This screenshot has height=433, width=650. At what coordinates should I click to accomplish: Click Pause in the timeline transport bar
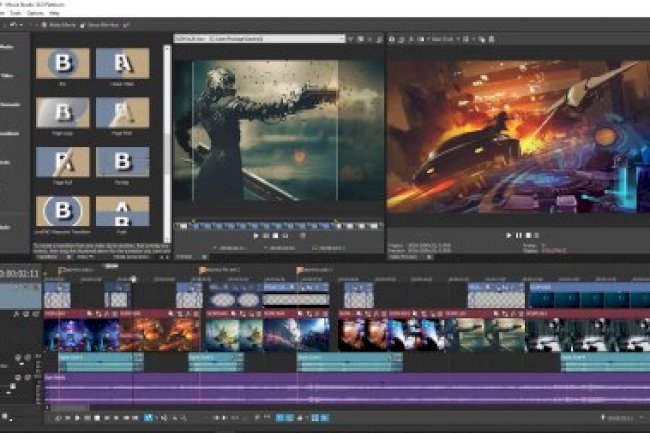(87, 418)
